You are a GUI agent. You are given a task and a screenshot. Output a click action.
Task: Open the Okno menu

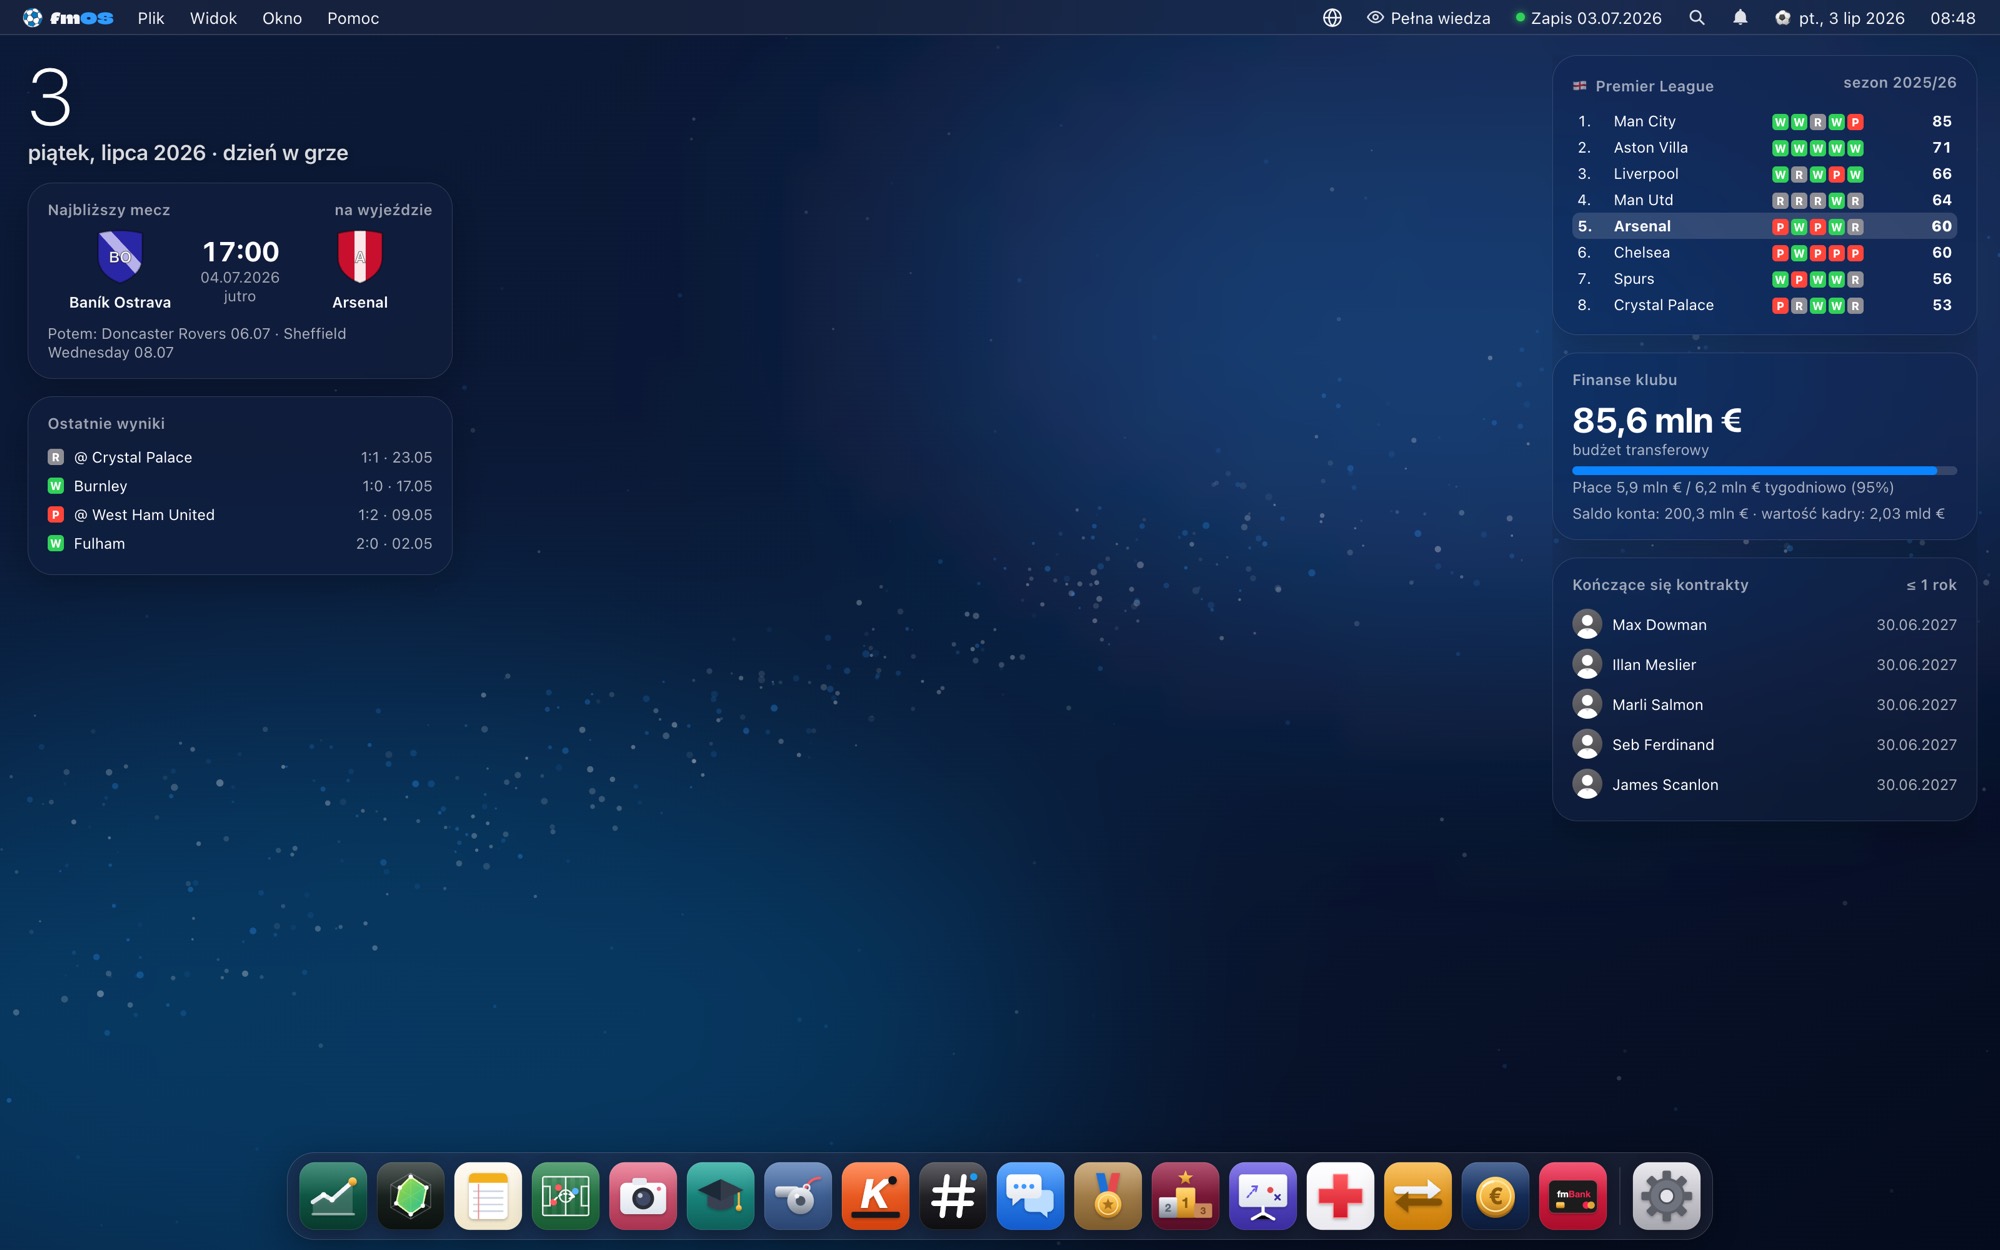tap(282, 18)
